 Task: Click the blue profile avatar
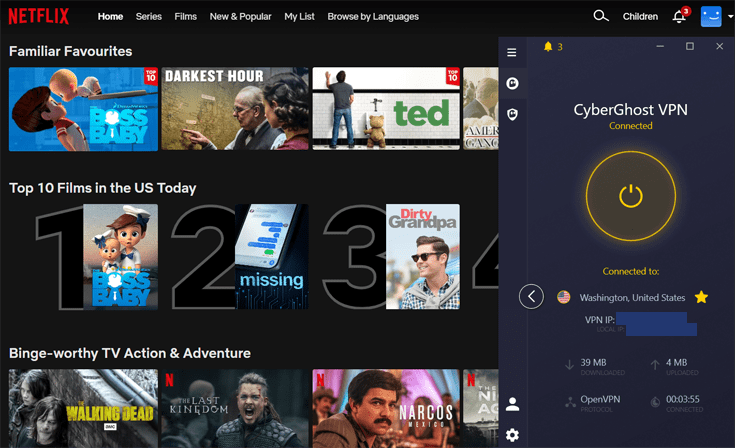tap(711, 16)
